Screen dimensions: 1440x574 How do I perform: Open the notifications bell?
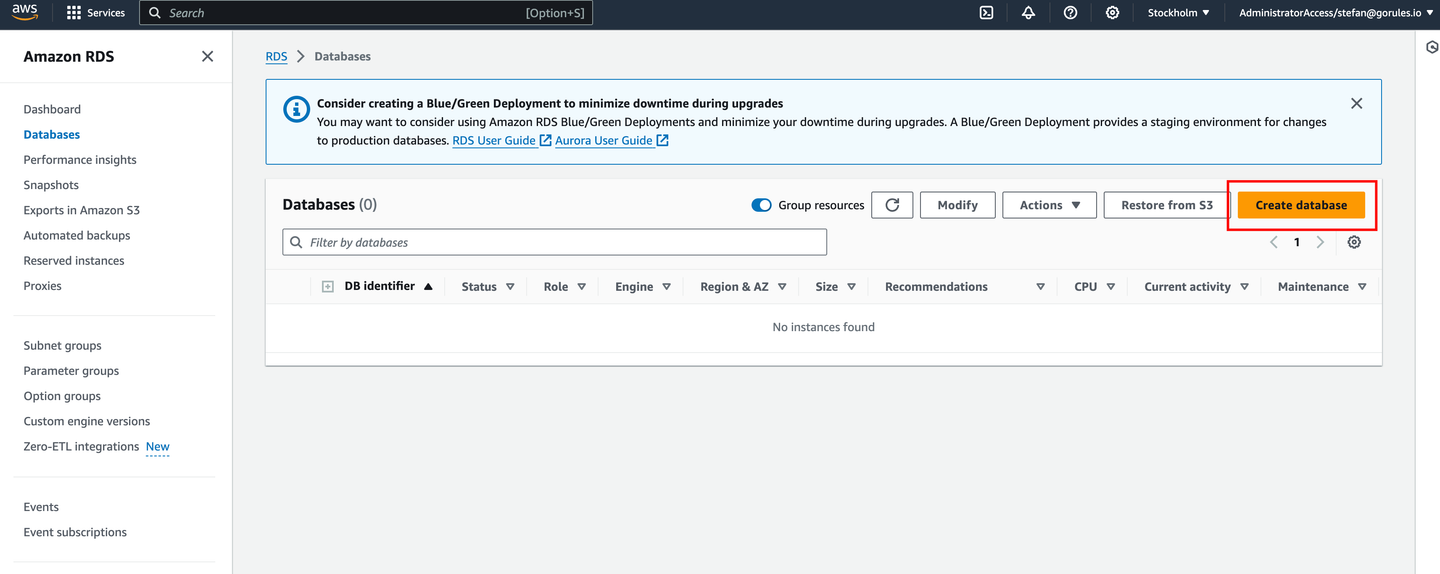click(x=1028, y=13)
